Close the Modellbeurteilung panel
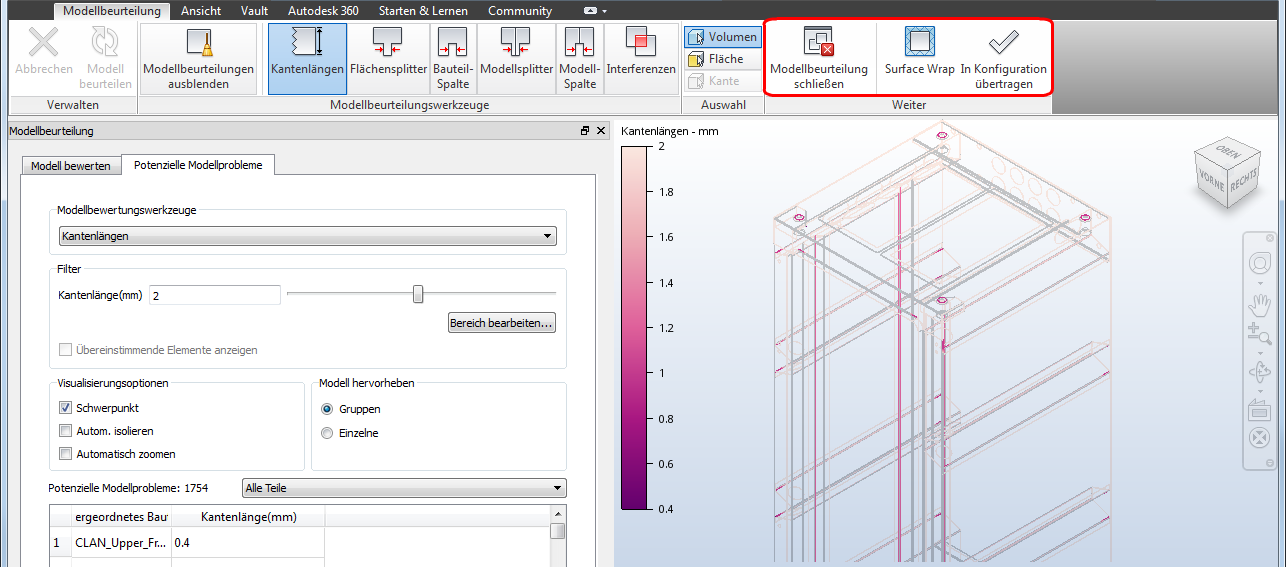Screen dimensions: 1286x567 [x=600, y=131]
